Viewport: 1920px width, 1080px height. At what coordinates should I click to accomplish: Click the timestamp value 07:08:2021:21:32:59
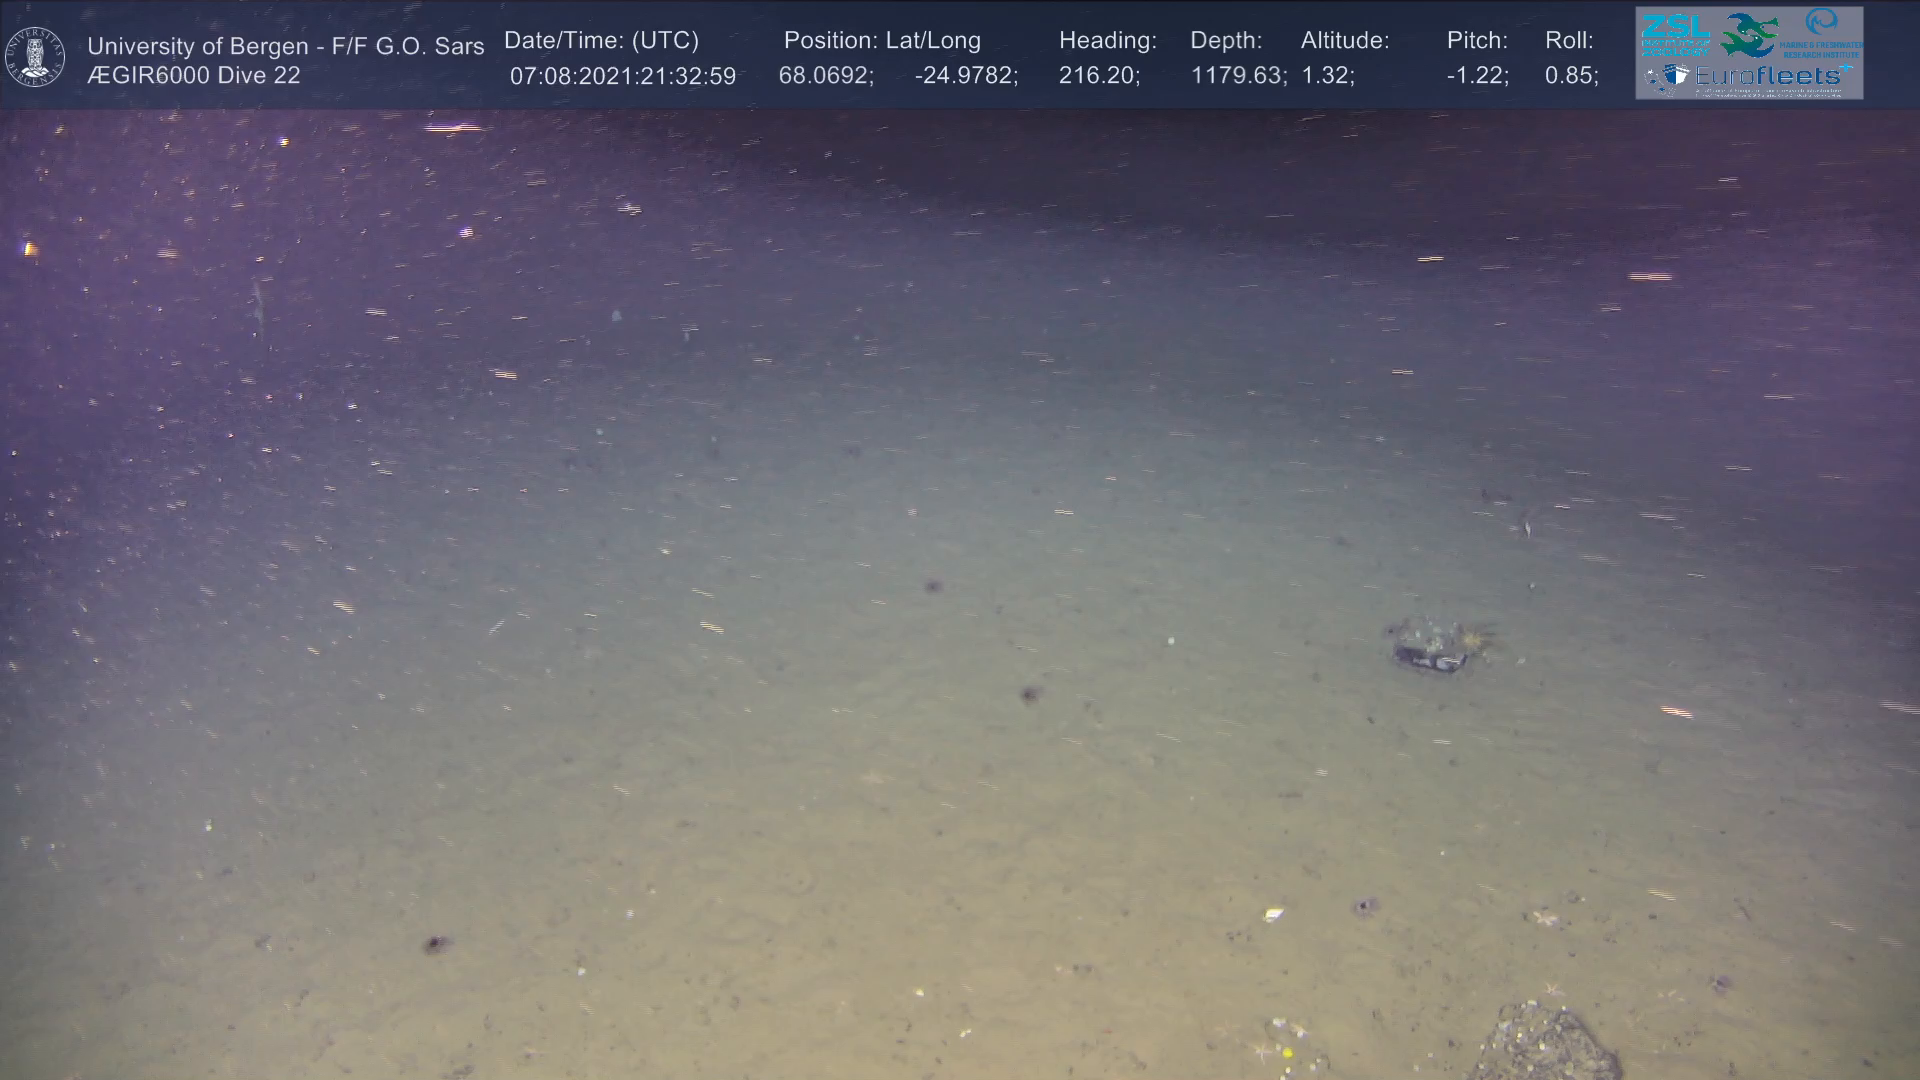[622, 76]
